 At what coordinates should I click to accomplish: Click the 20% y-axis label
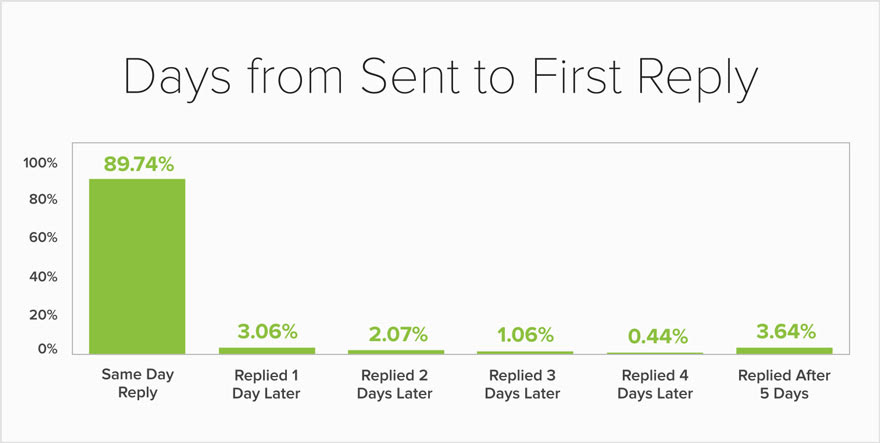pos(44,314)
